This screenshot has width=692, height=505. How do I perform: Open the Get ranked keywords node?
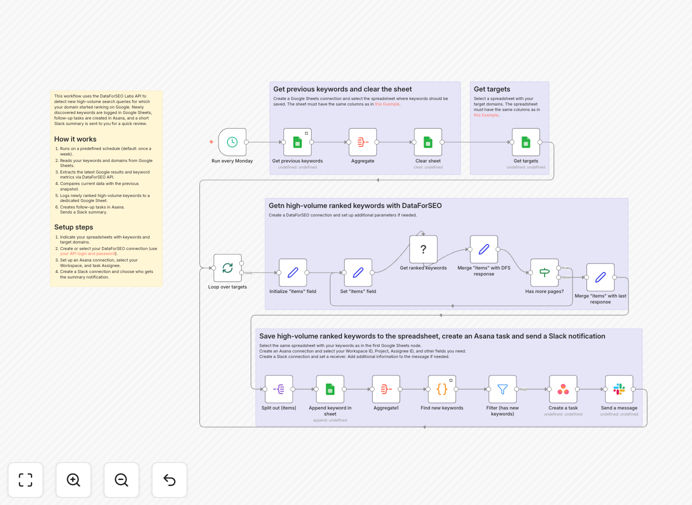coord(423,249)
